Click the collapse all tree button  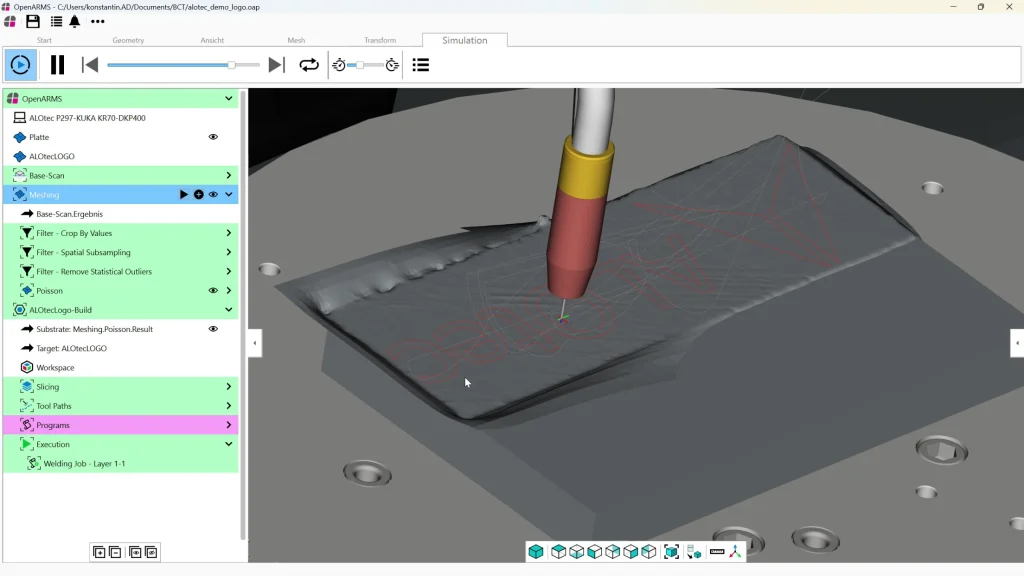click(x=115, y=552)
